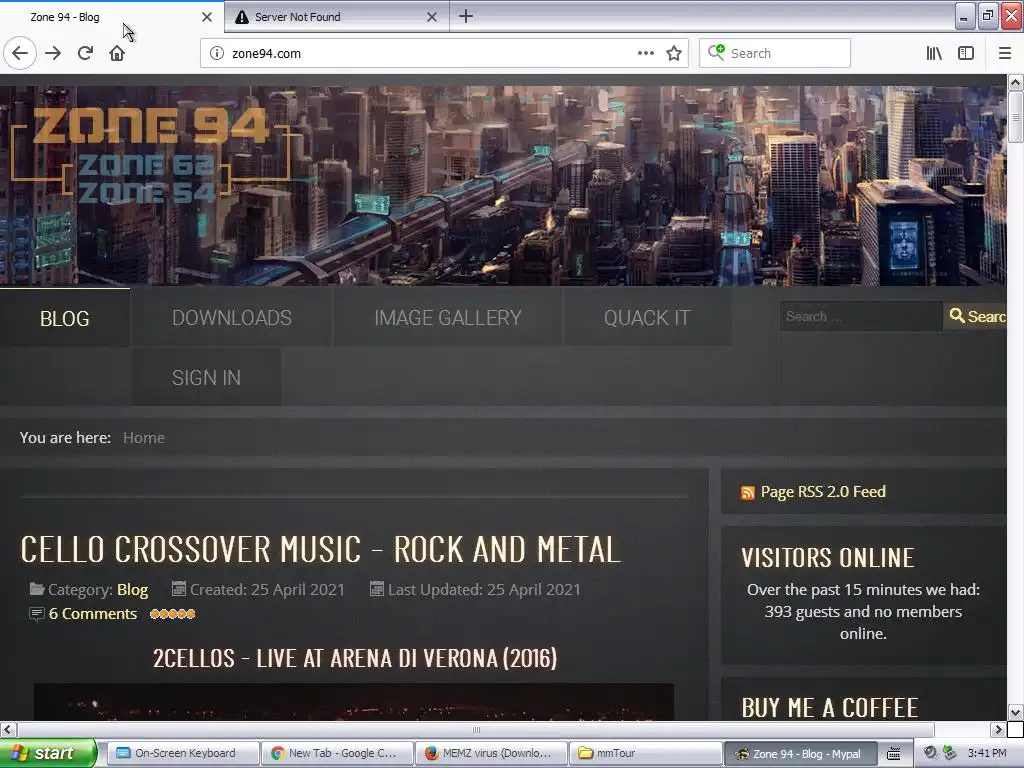Viewport: 1024px width, 768px height.
Task: Select Zone 94 - Blog - Mypal taskbar button
Action: (x=799, y=754)
